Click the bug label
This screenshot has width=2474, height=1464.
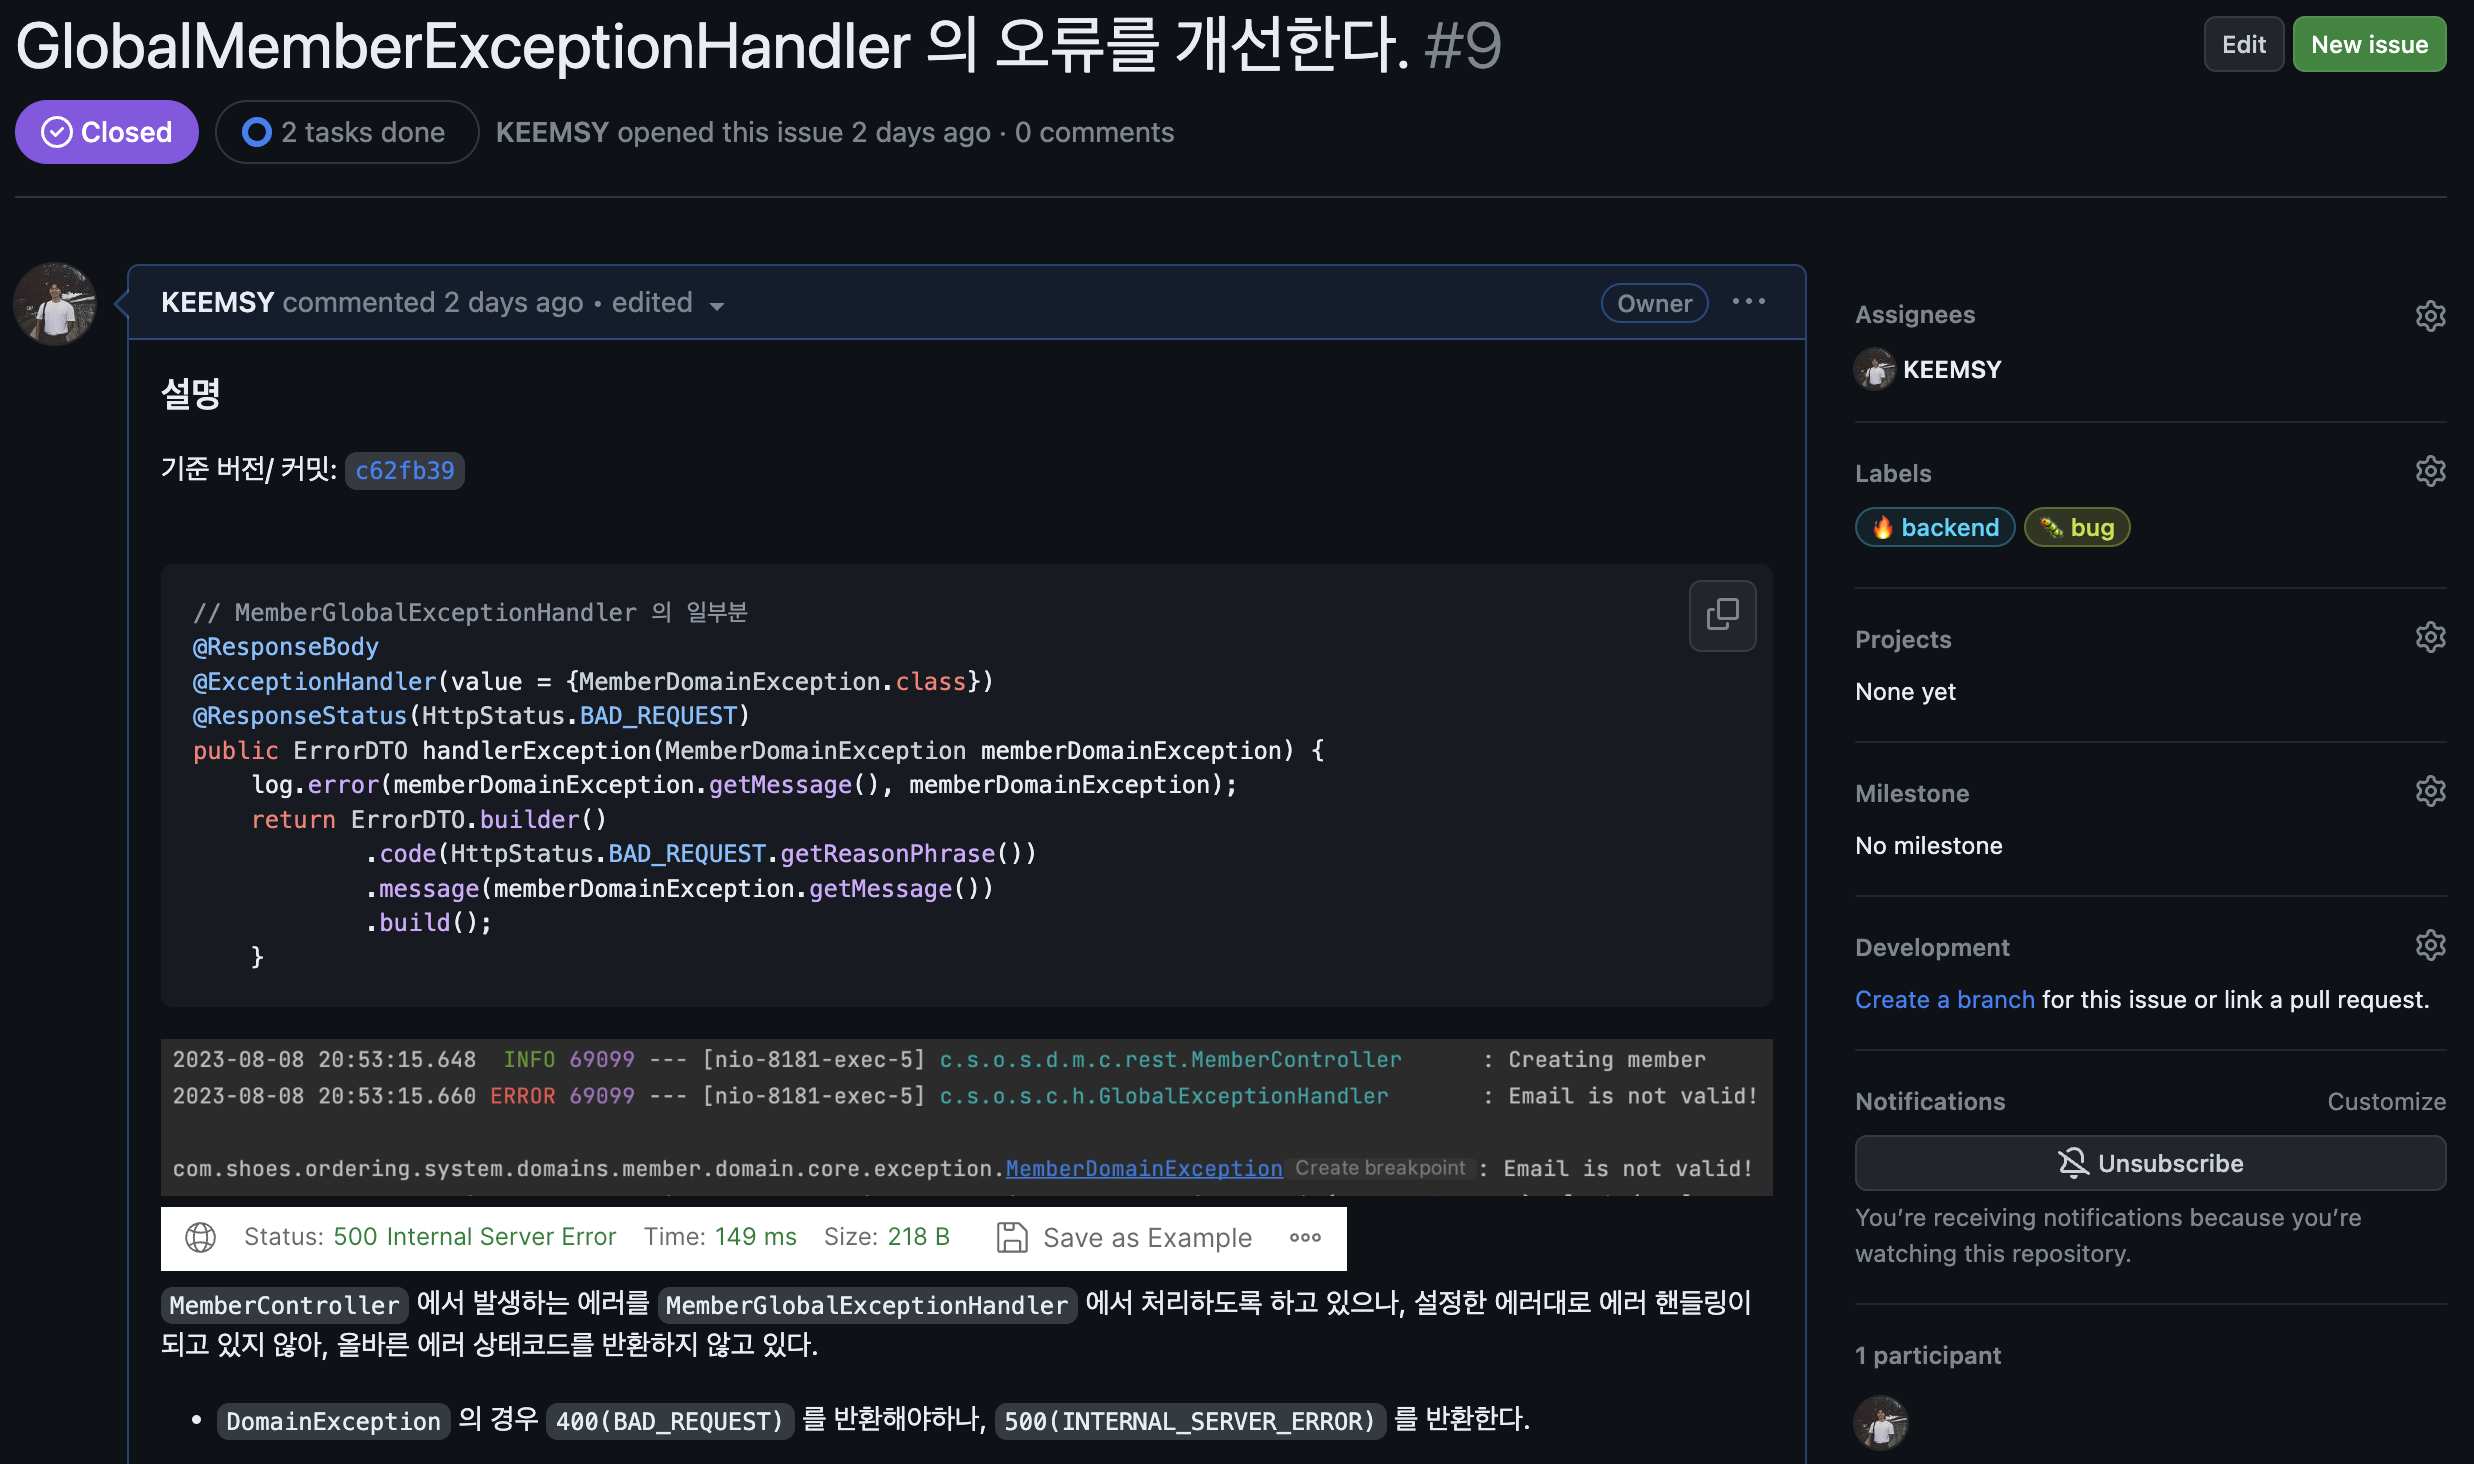[x=2077, y=527]
